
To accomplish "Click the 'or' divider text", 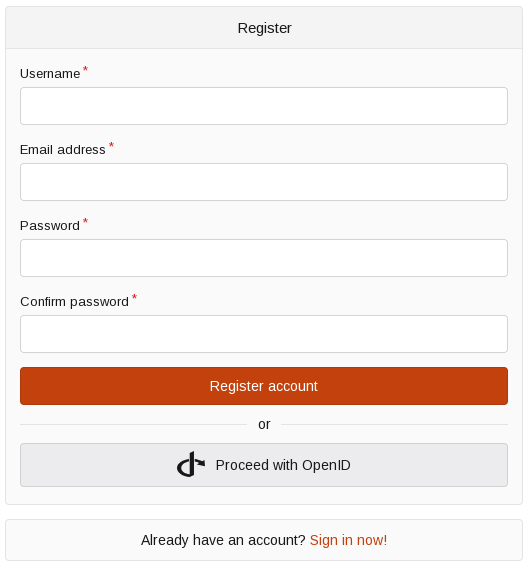I will pos(264,424).
